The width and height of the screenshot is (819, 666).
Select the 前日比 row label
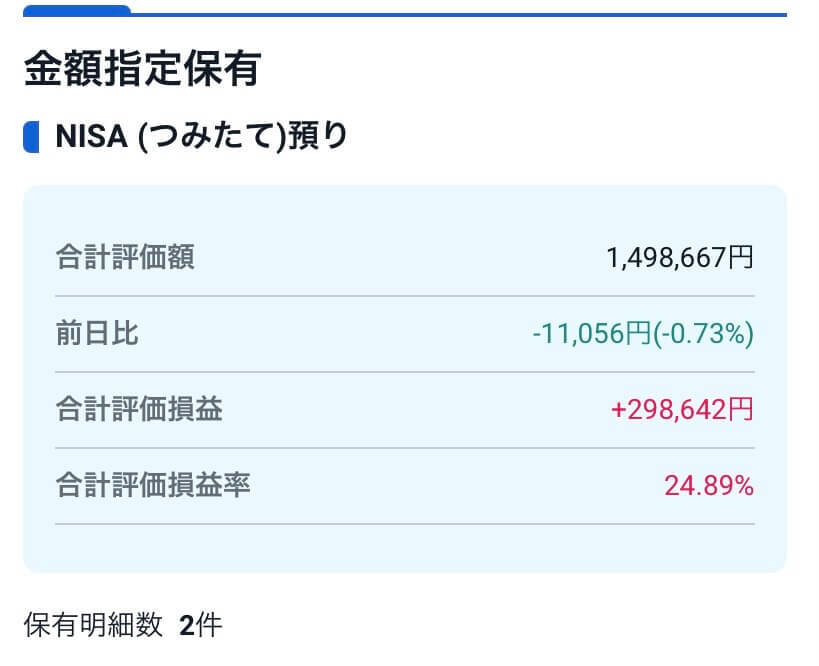pos(97,334)
